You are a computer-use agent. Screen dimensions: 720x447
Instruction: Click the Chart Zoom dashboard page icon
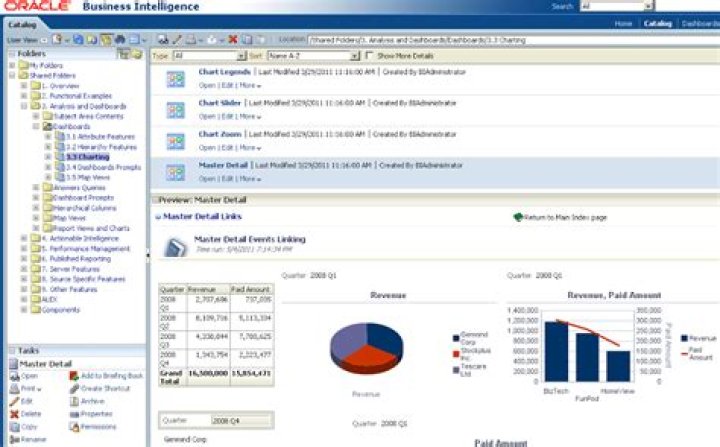175,141
